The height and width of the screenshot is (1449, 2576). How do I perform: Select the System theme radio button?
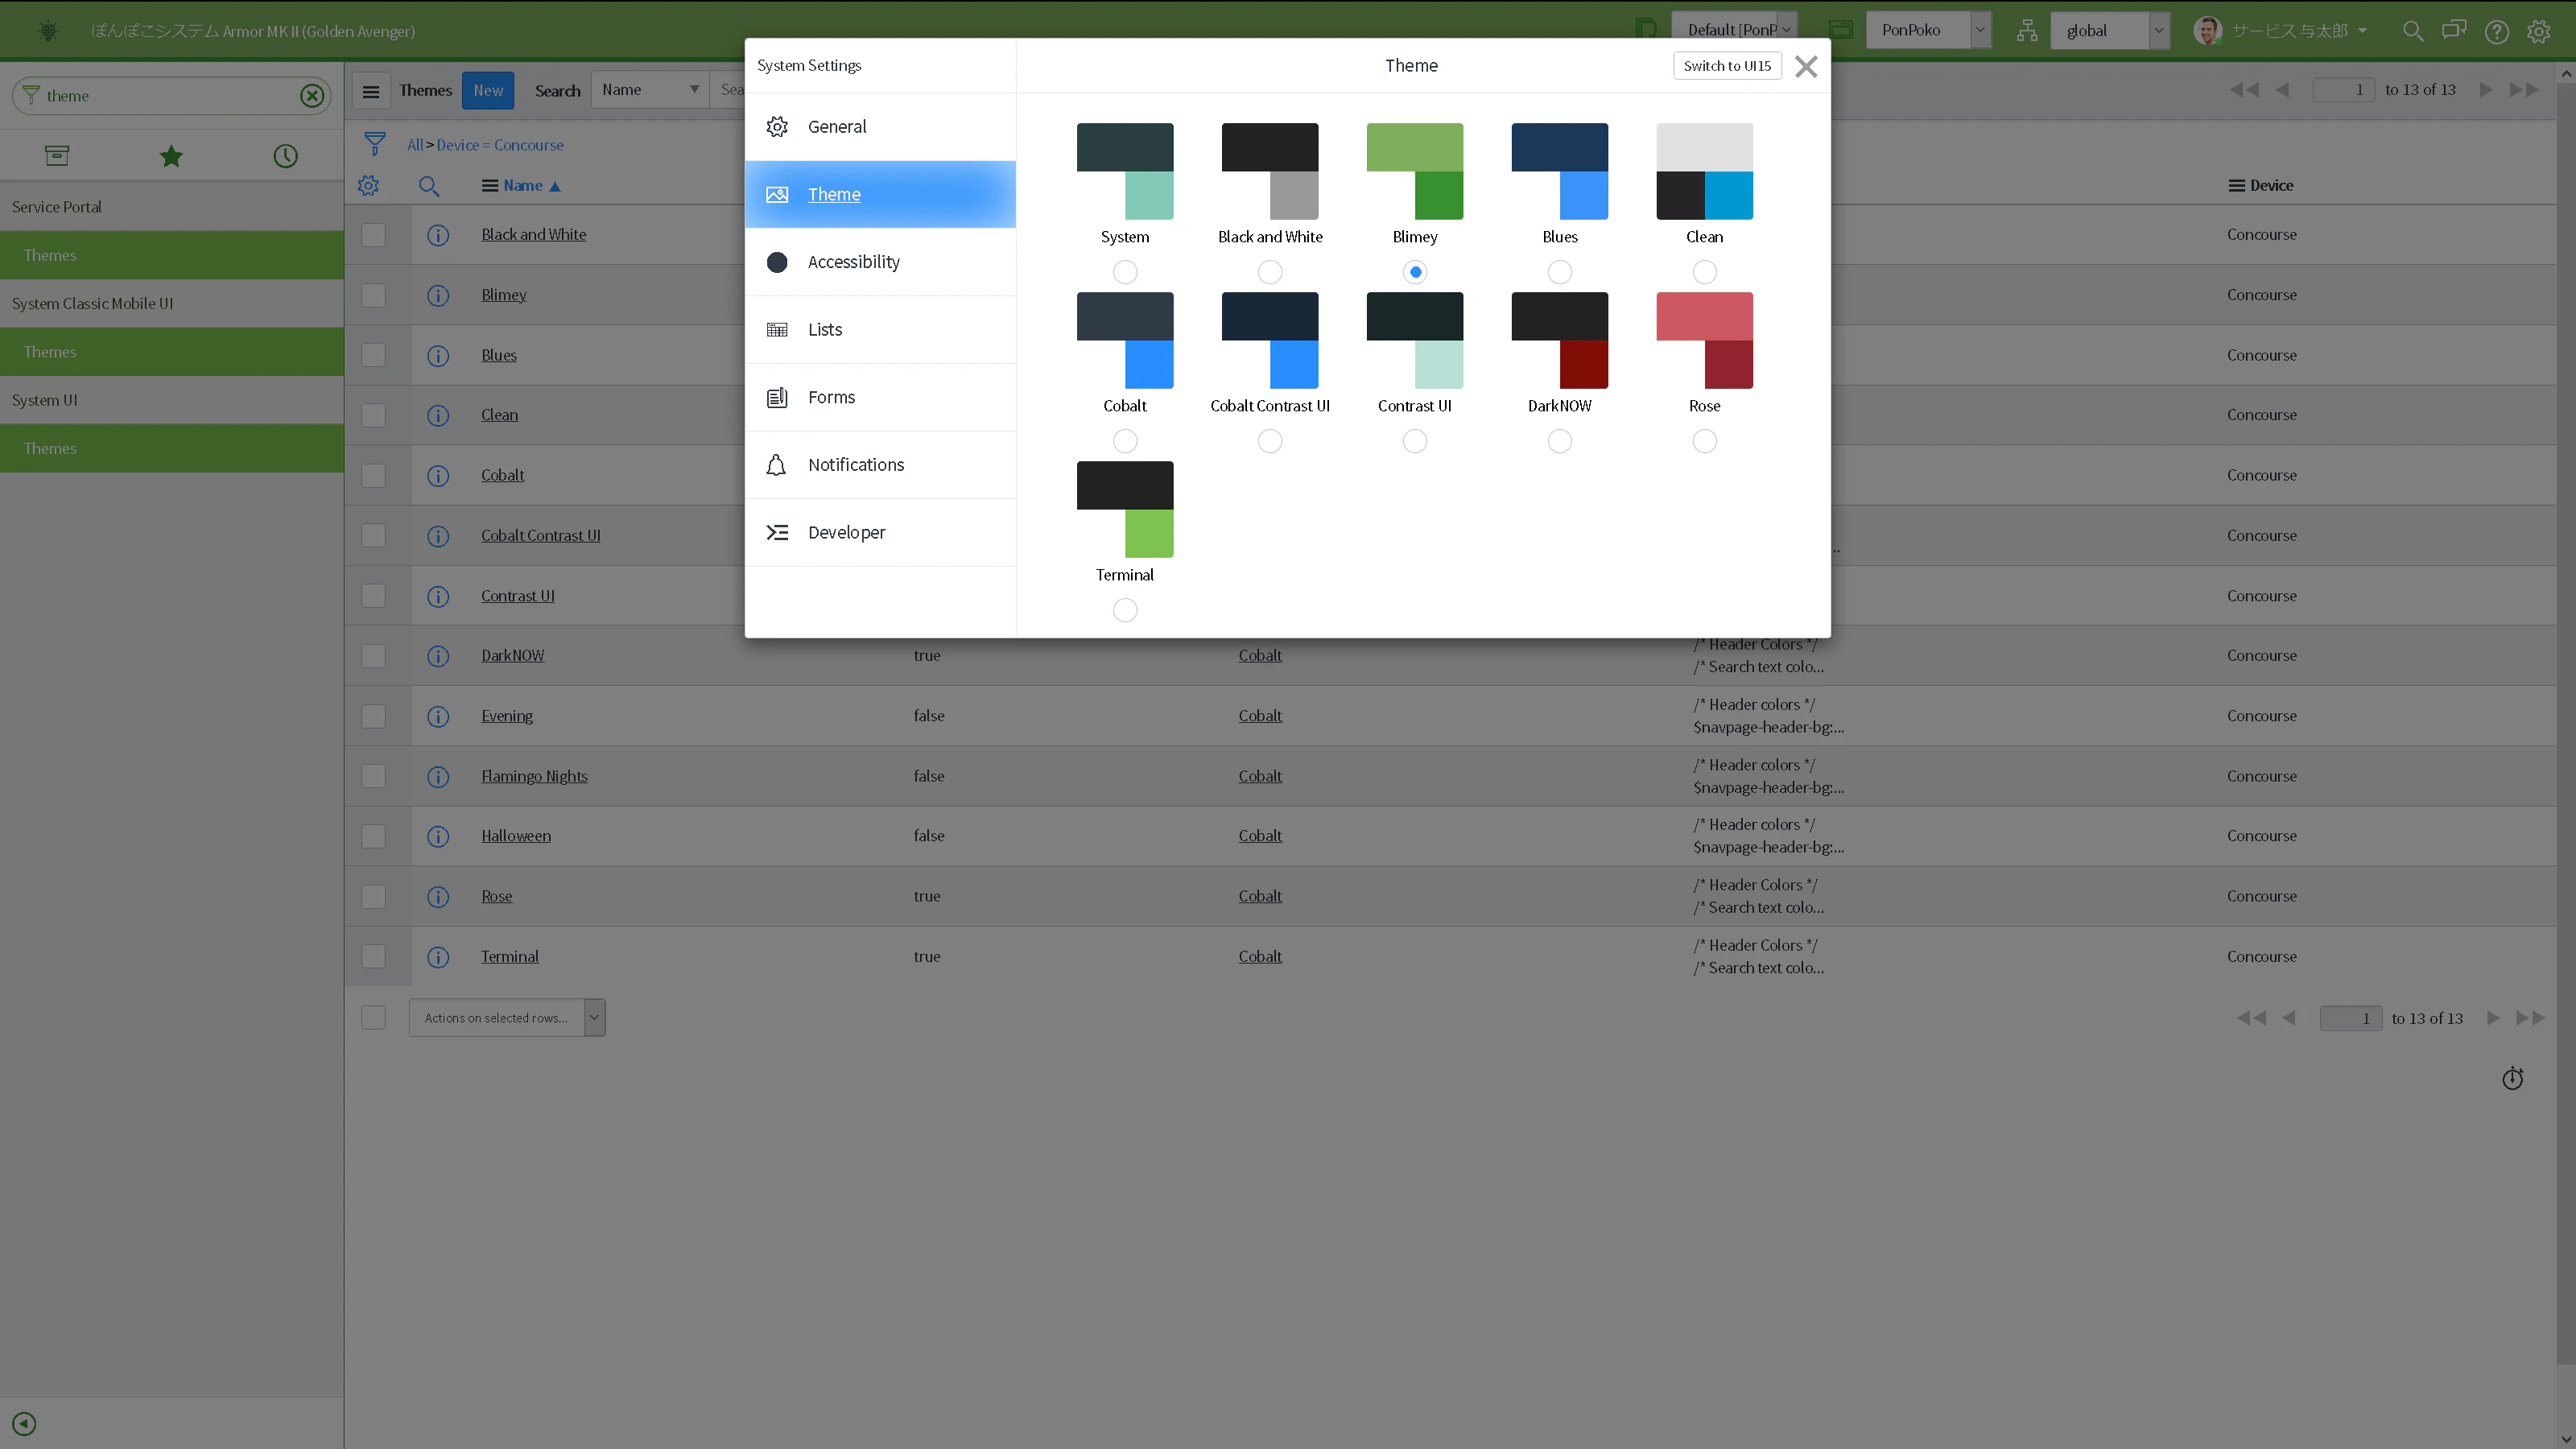pyautogui.click(x=1125, y=272)
